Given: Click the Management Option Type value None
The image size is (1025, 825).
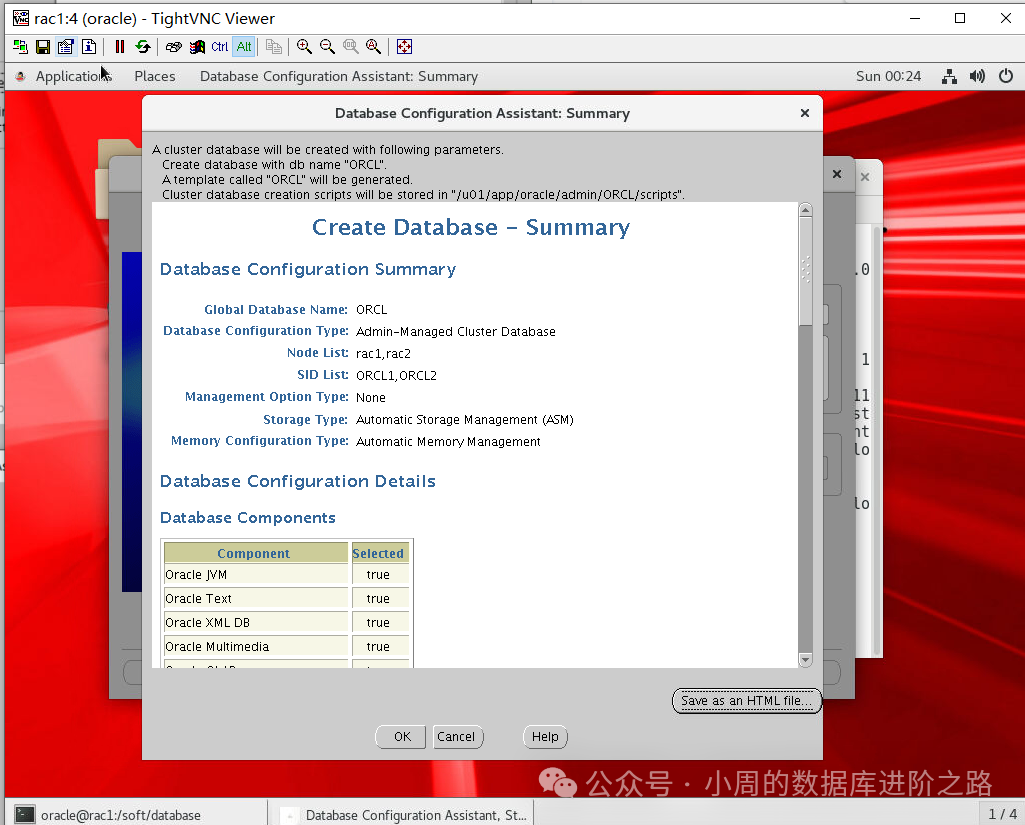Looking at the screenshot, I should (371, 397).
